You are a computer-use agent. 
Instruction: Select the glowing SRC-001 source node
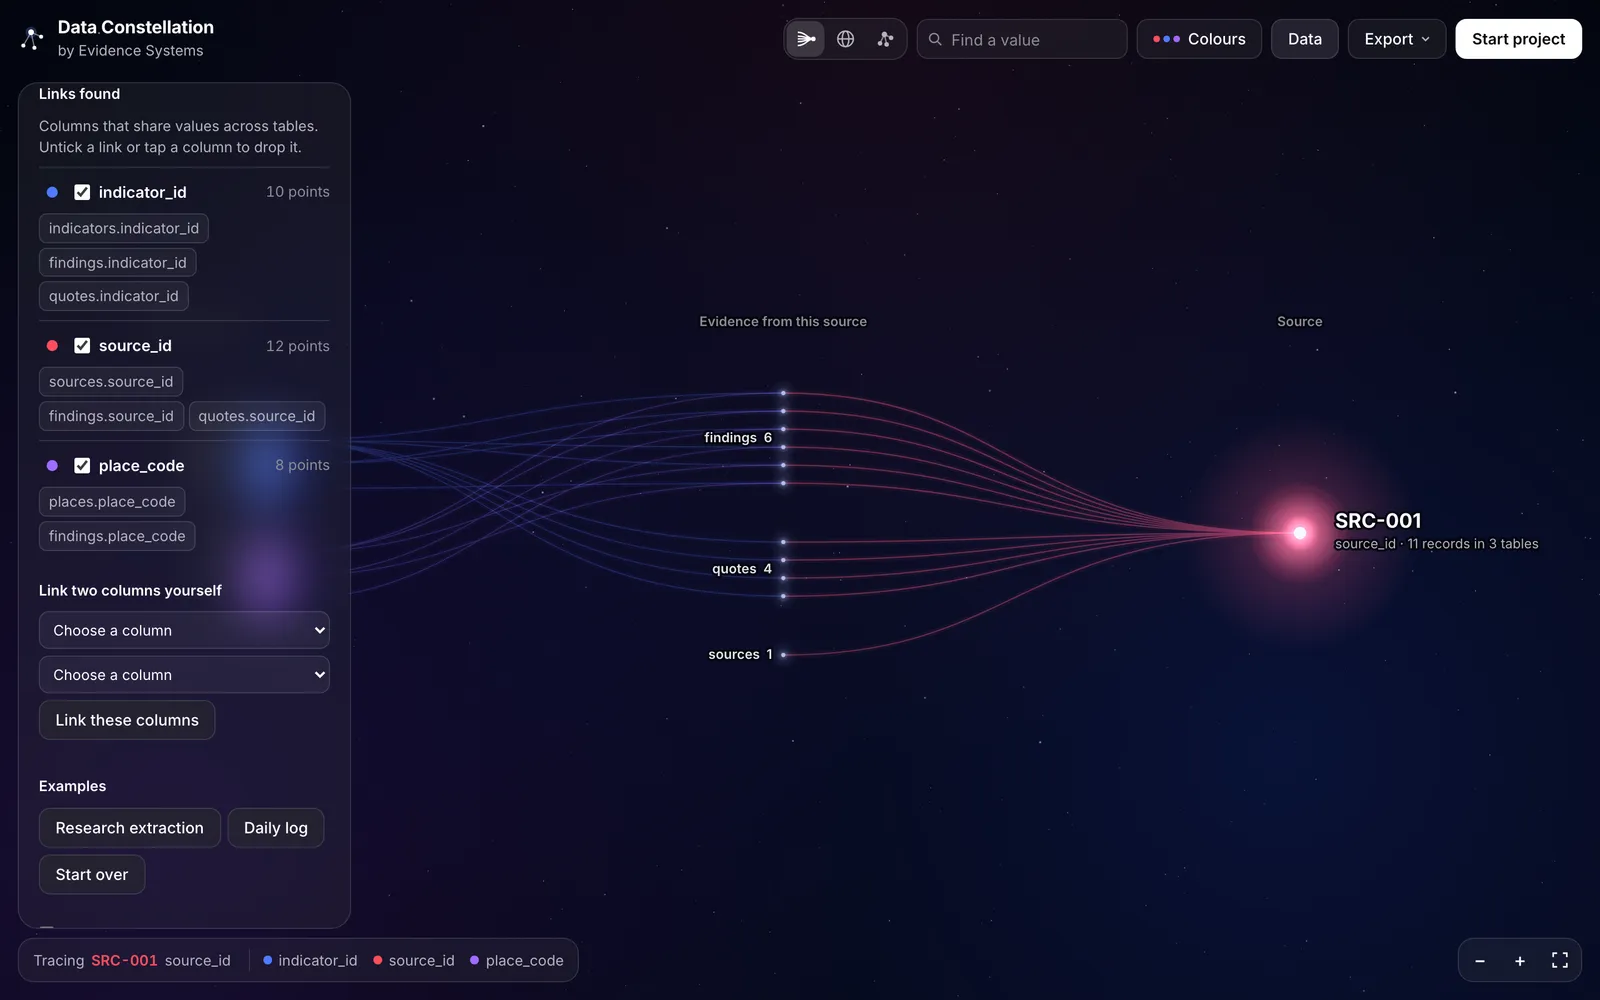(x=1300, y=533)
